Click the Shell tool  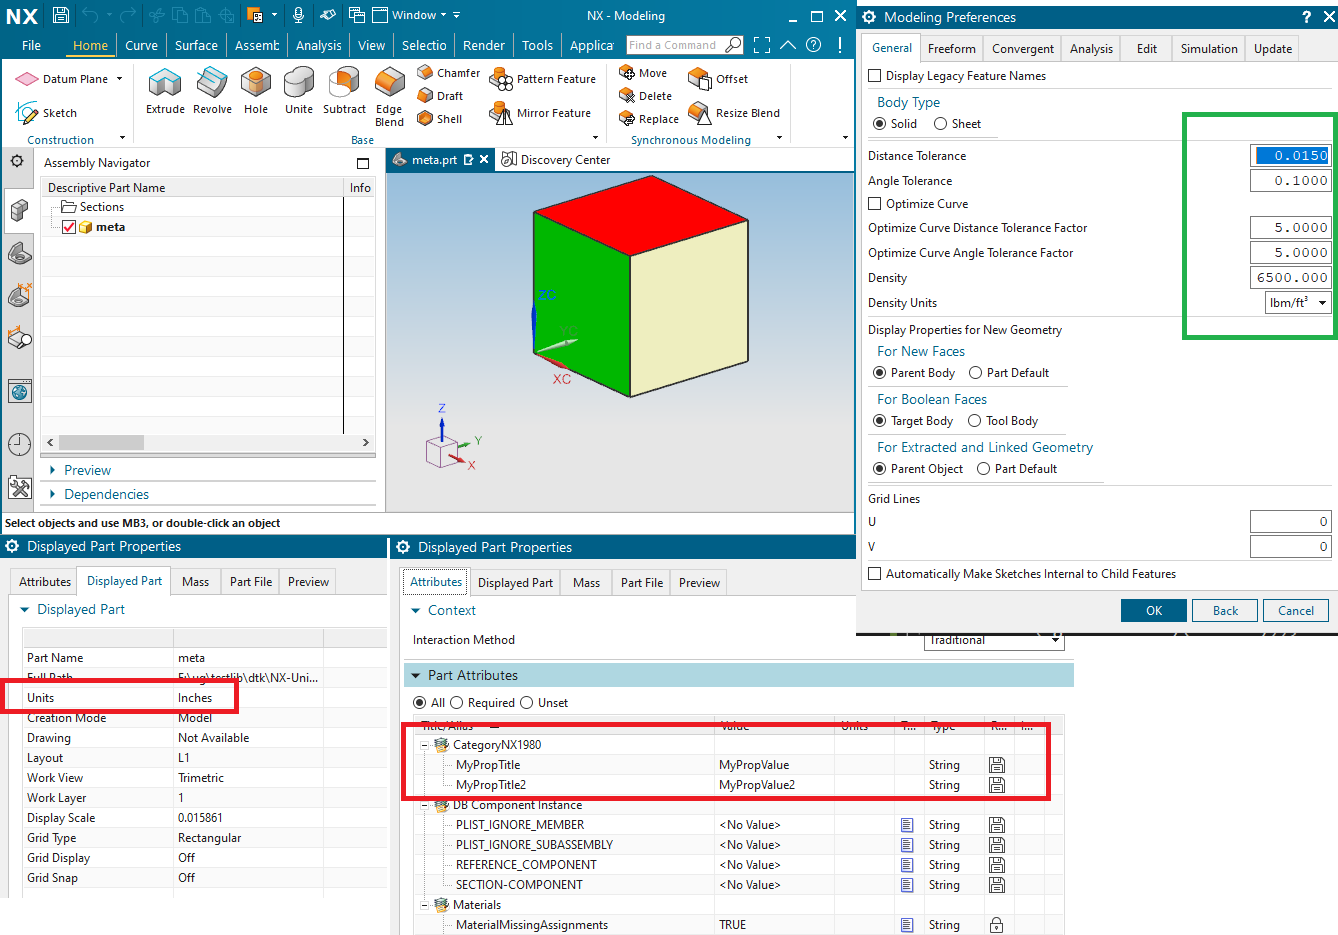439,119
